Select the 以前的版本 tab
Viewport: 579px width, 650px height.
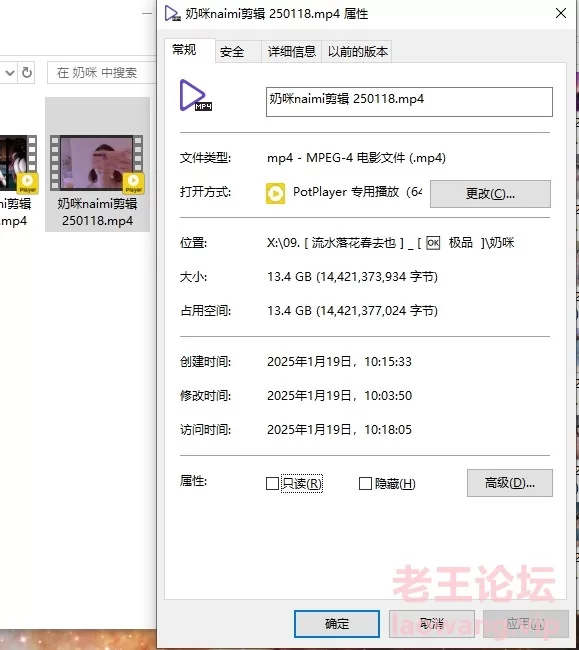pos(357,51)
